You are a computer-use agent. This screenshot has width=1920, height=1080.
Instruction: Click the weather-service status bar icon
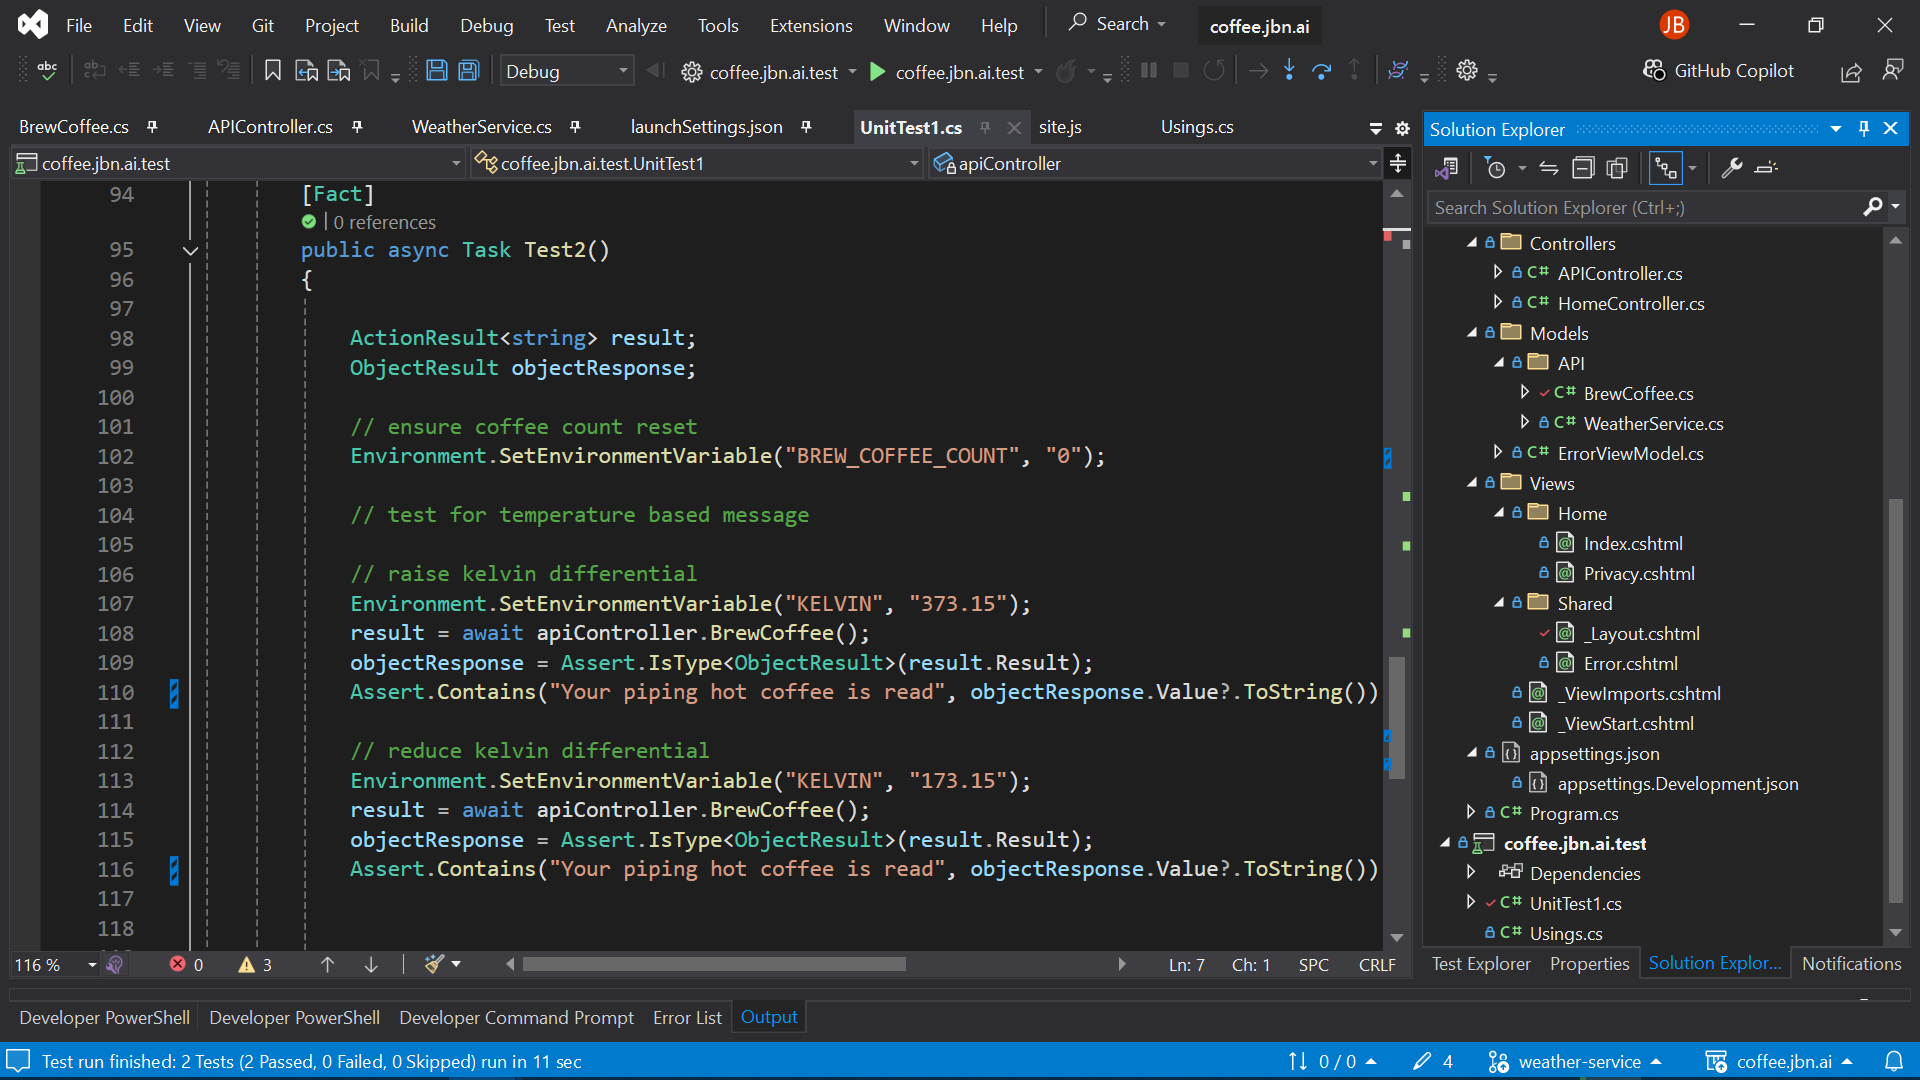point(1569,1062)
